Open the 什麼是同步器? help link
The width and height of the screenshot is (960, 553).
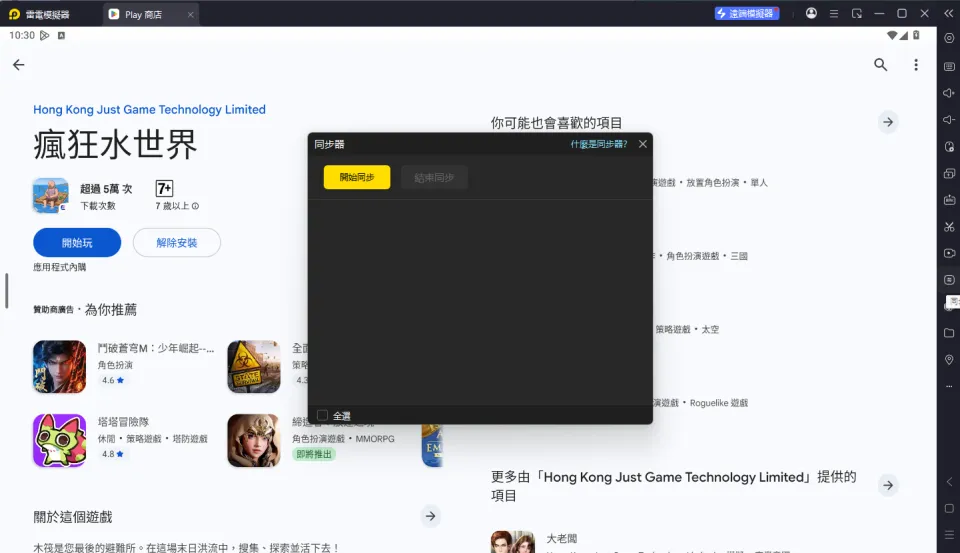tap(599, 144)
